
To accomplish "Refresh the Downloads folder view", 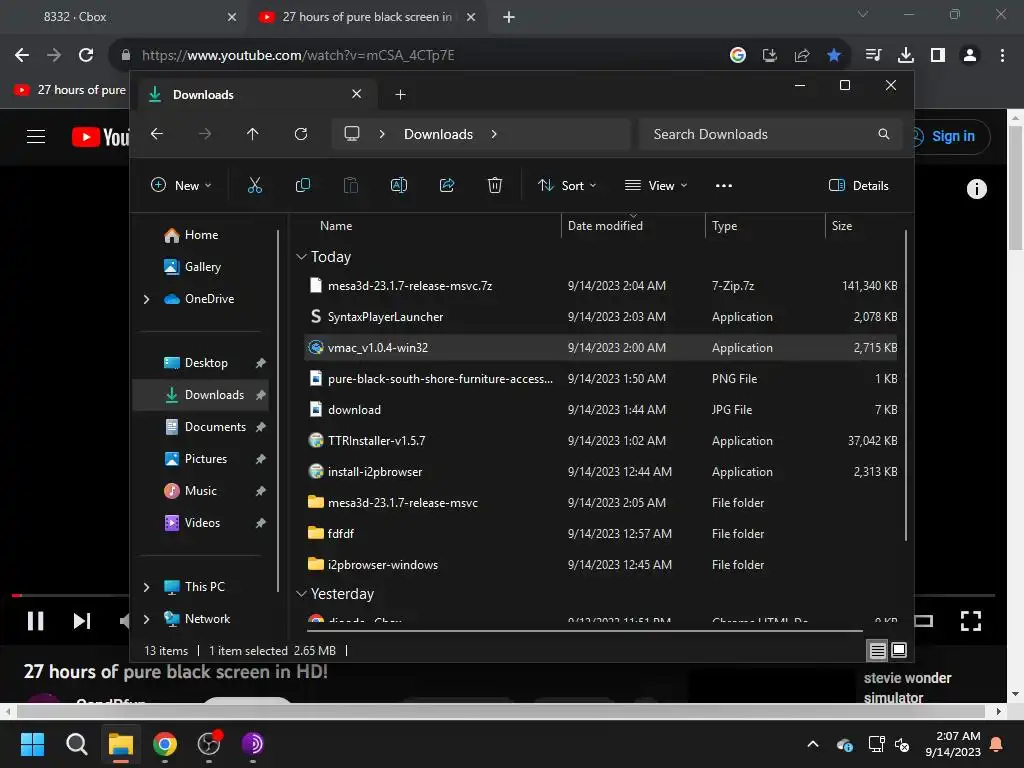I will coord(301,134).
